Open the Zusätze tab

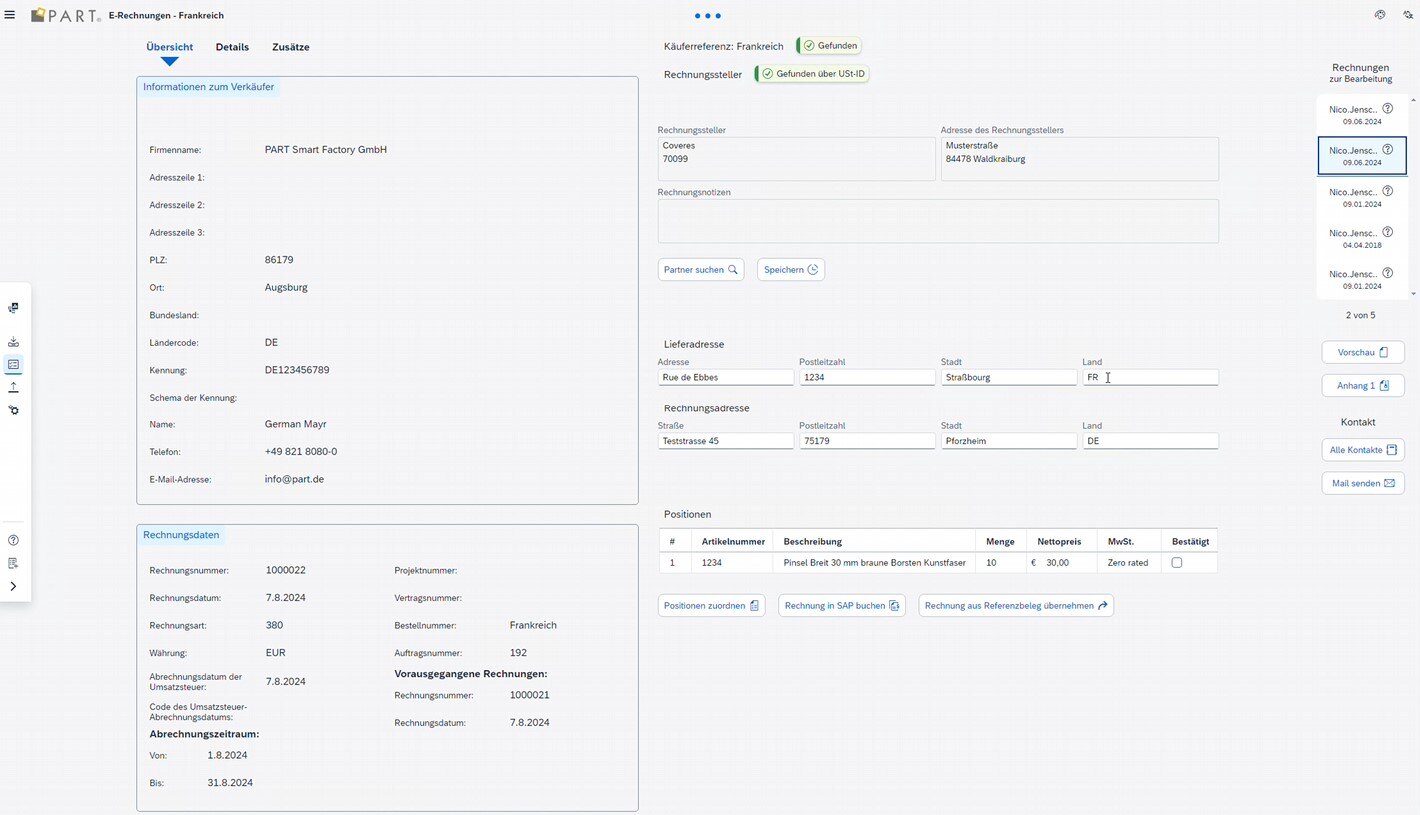(x=291, y=47)
